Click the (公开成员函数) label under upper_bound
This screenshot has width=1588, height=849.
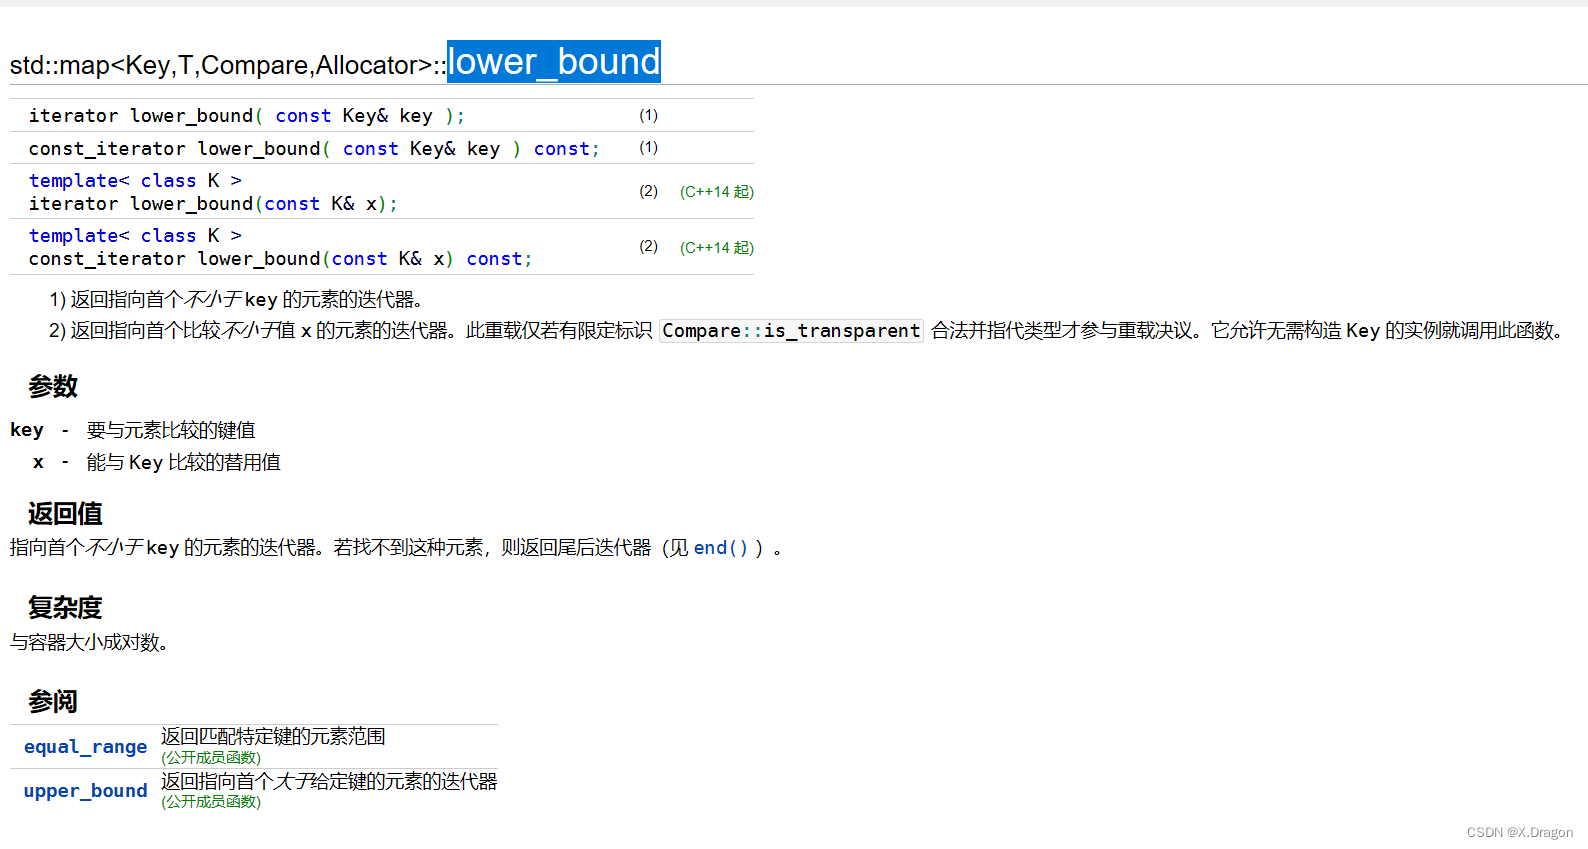[211, 802]
